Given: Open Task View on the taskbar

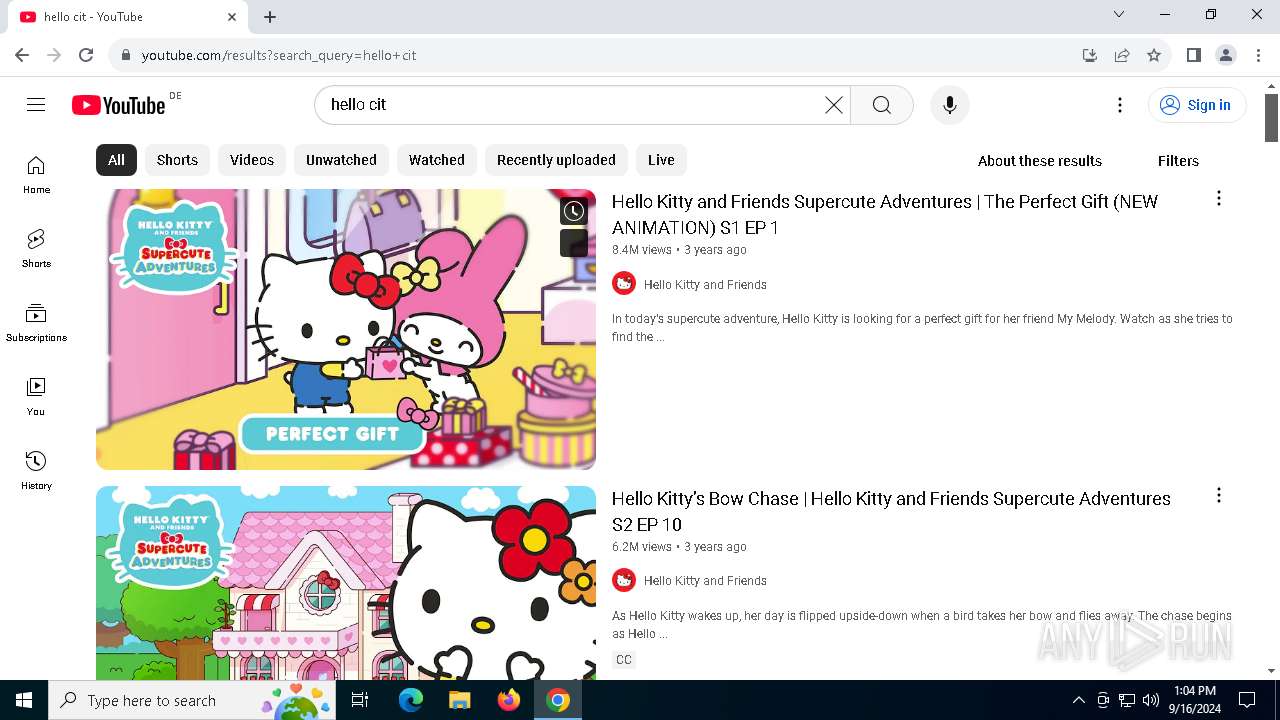Looking at the screenshot, I should (x=360, y=700).
